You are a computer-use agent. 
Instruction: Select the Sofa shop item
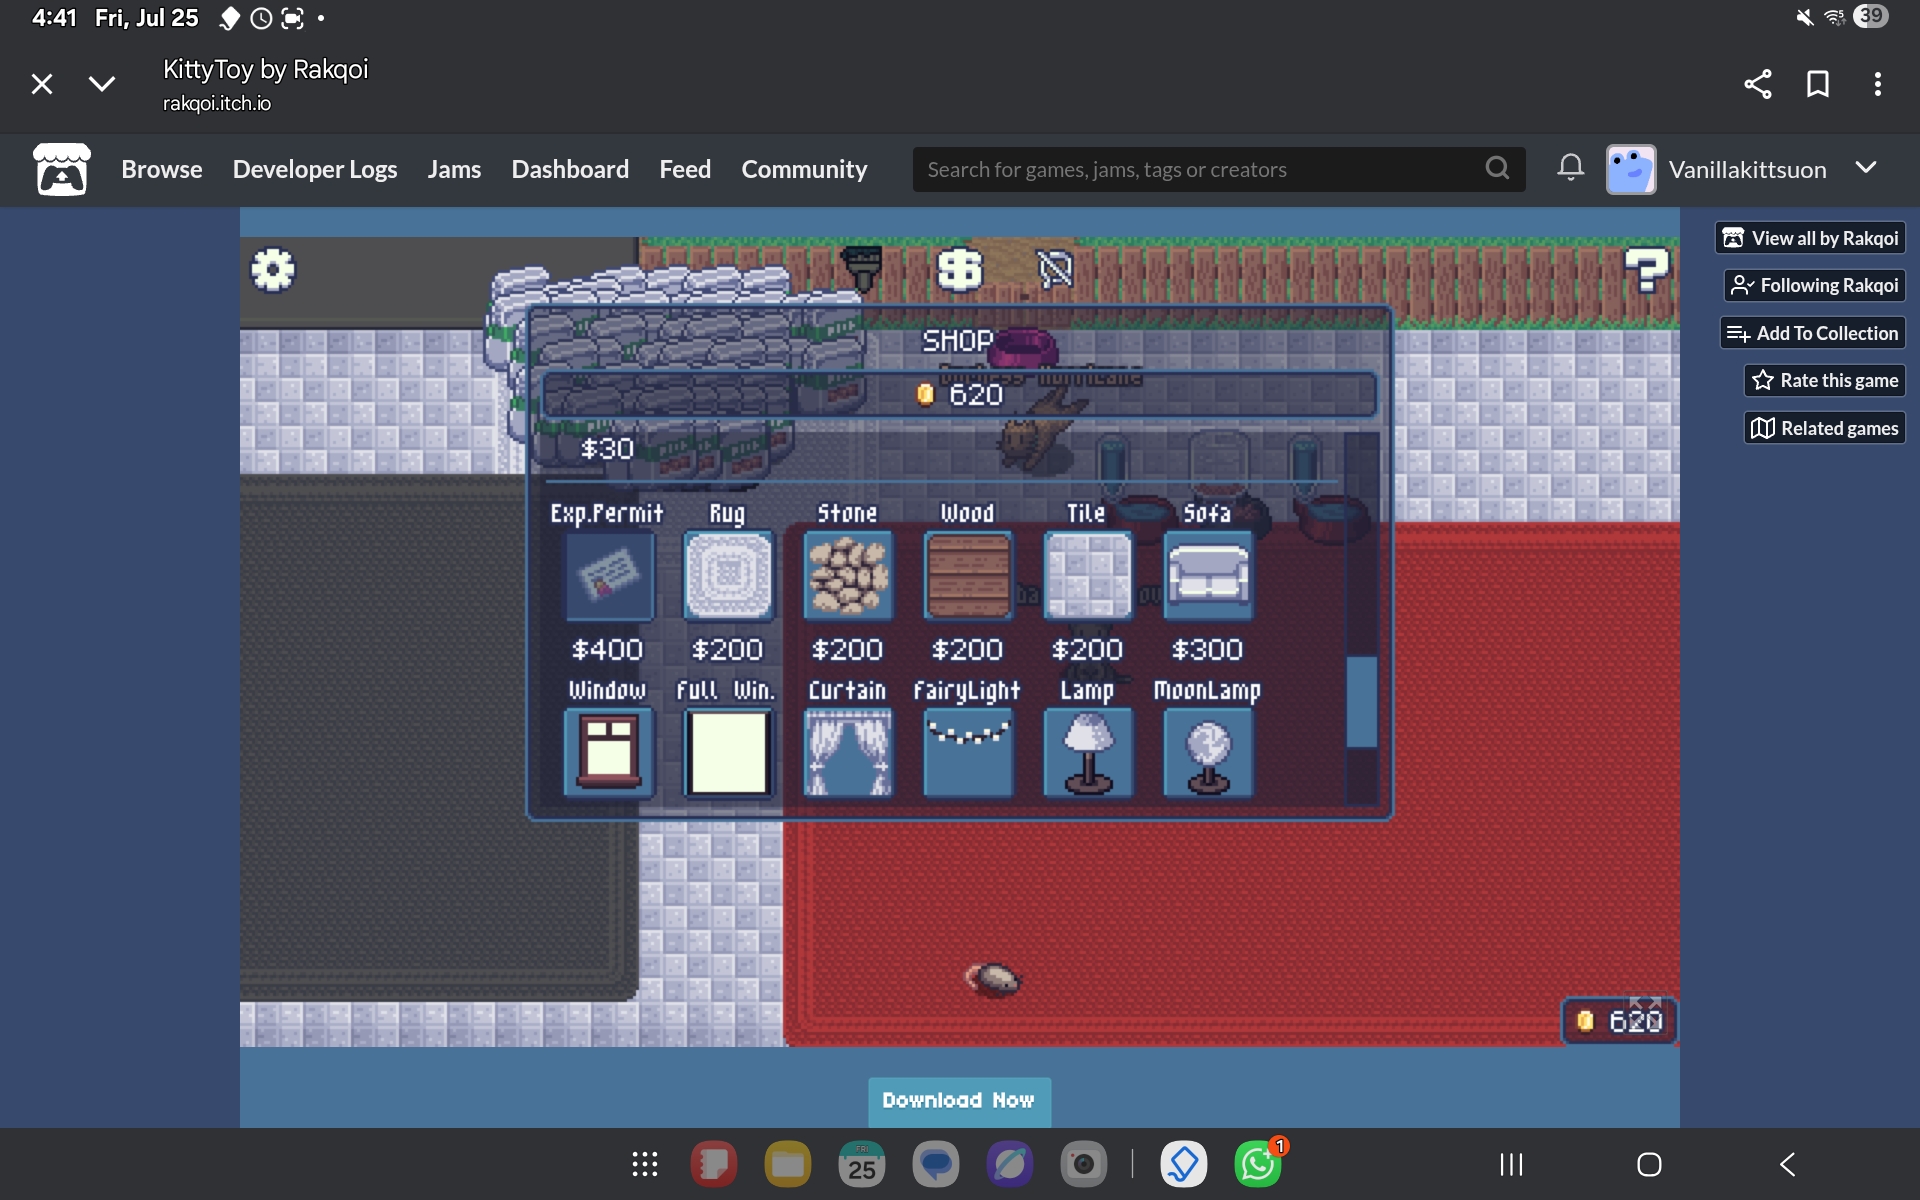click(1208, 576)
